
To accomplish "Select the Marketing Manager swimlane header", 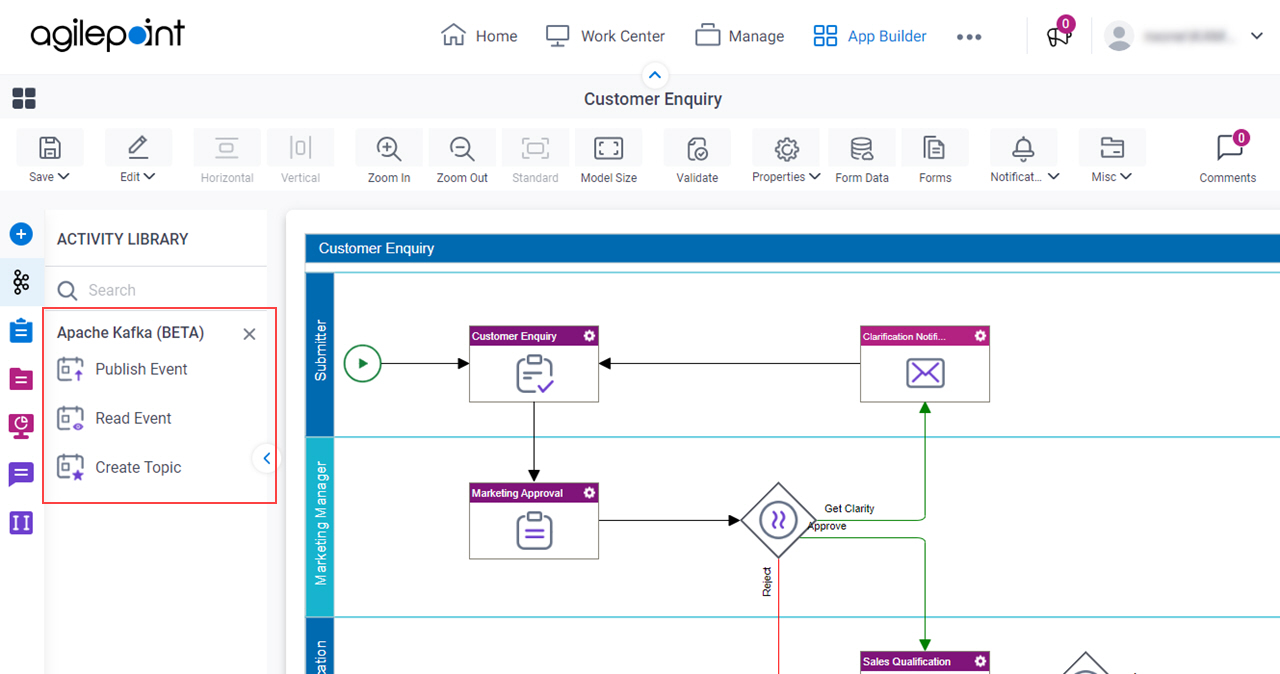I will click(320, 526).
